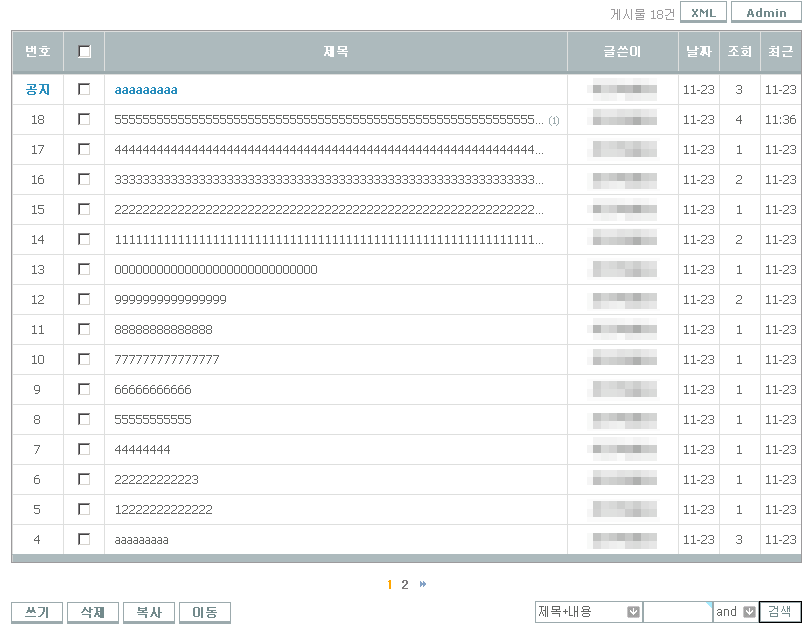Click the next-page double arrow icon
The width and height of the screenshot is (812, 633).
tap(423, 585)
